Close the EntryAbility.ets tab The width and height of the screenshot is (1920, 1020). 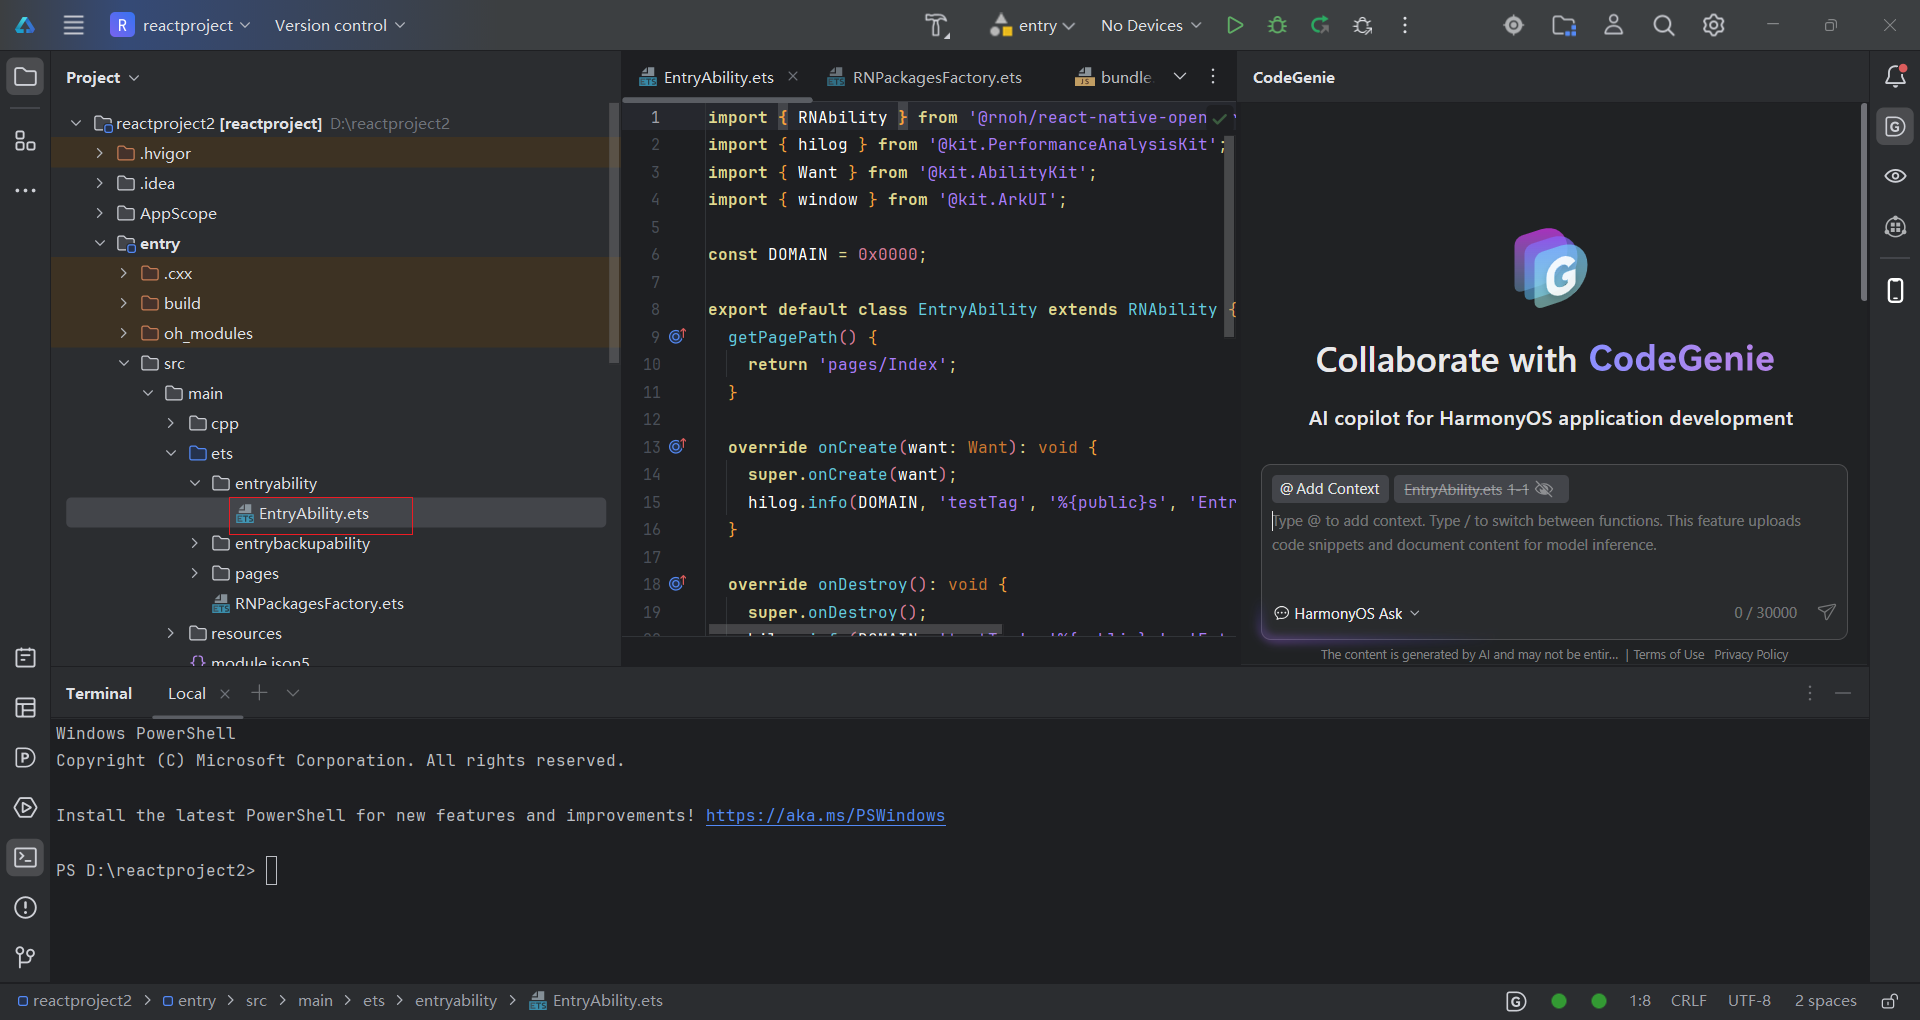tap(793, 76)
